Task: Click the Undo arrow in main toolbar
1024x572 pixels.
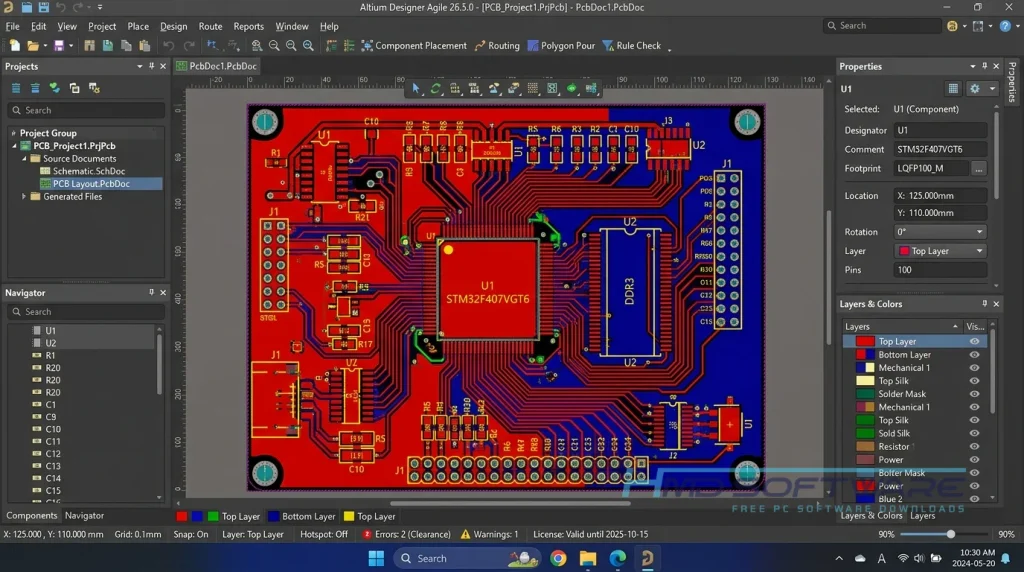Action: tap(168, 46)
